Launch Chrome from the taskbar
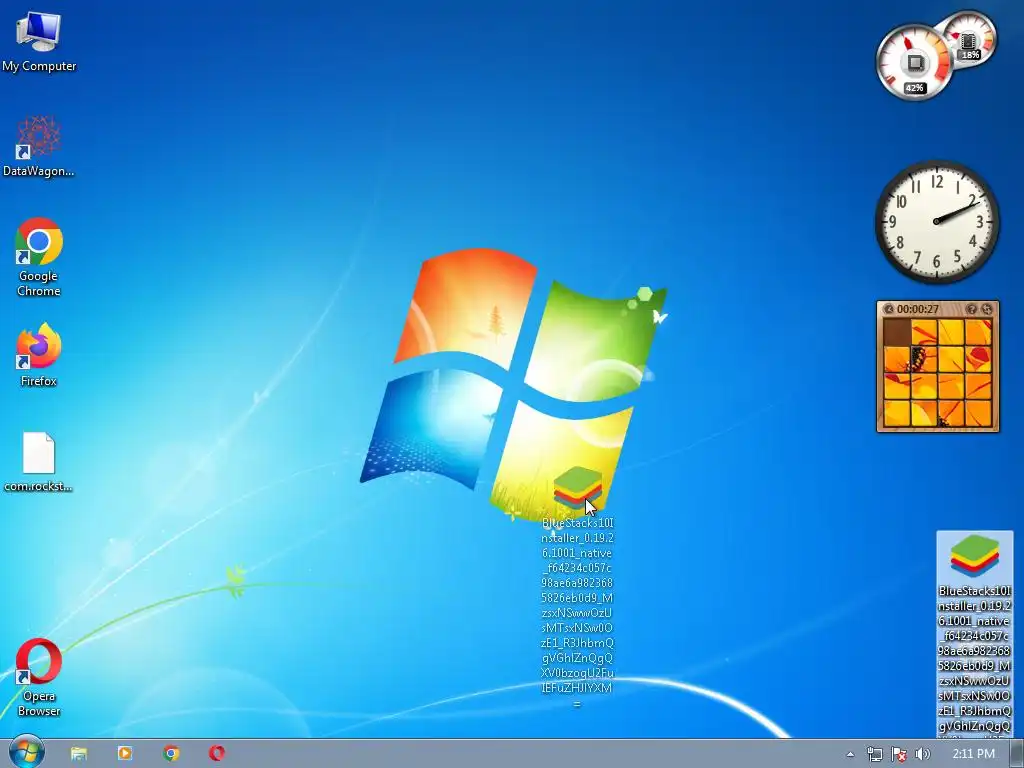The width and height of the screenshot is (1024, 768). click(x=171, y=753)
